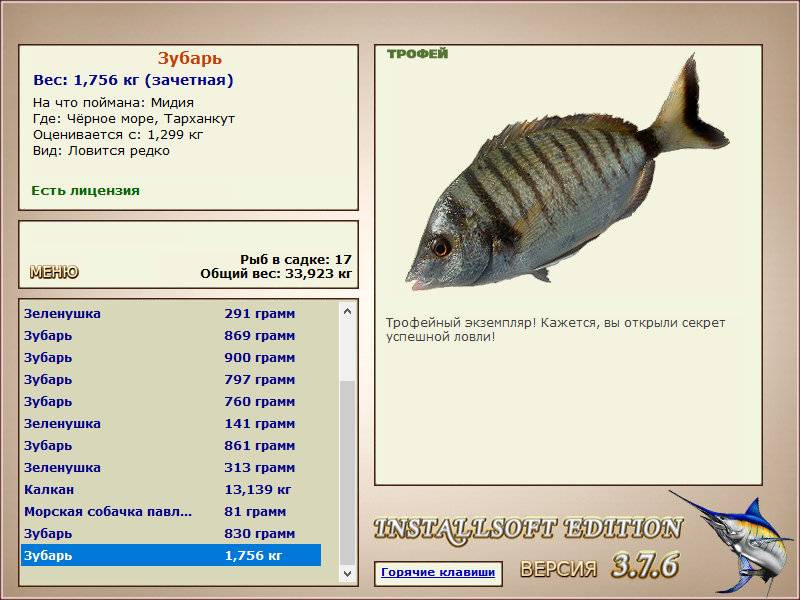This screenshot has width=800, height=600.
Task: Click the scrollbar down arrow in fish list
Action: 347,573
